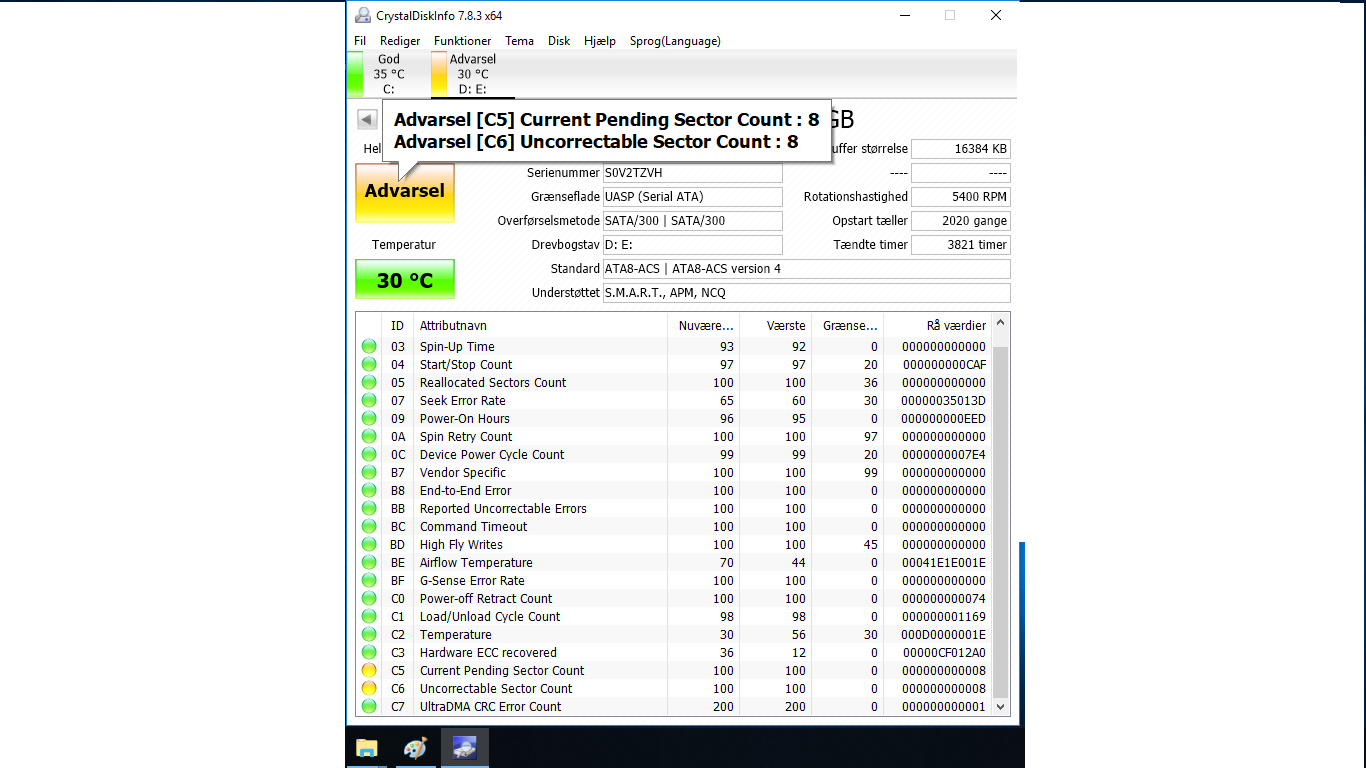Click status icon beside Start/Stop Count
The image size is (1366, 768).
tap(369, 365)
